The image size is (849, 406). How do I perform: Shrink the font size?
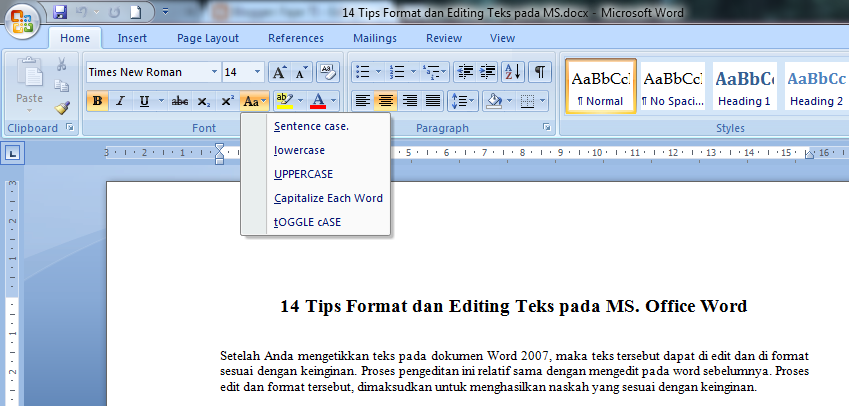pos(301,72)
